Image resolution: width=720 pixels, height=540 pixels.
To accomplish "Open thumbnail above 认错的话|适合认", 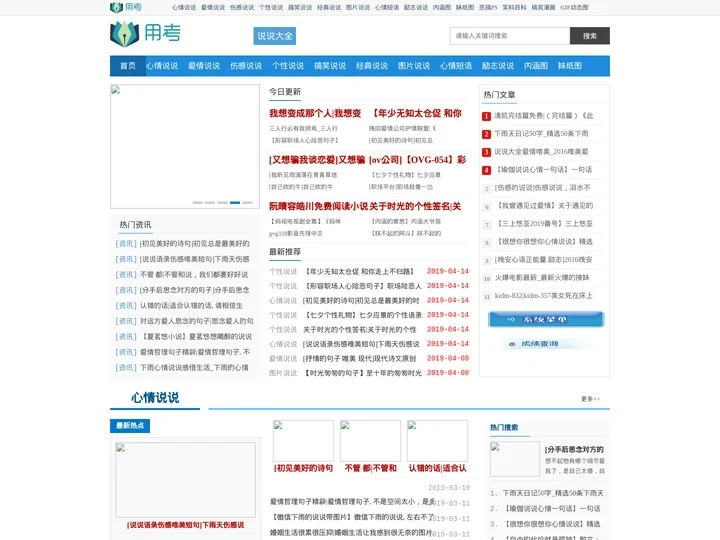I will [x=438, y=441].
